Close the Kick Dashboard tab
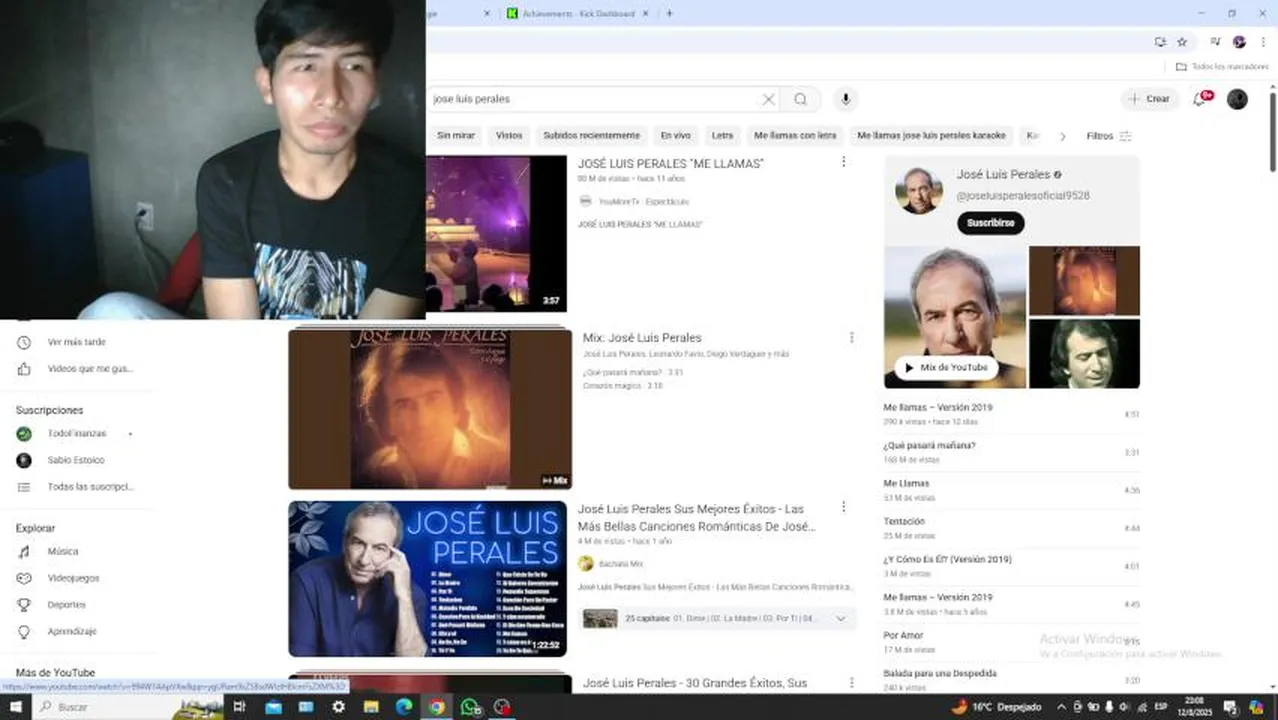 [x=645, y=13]
